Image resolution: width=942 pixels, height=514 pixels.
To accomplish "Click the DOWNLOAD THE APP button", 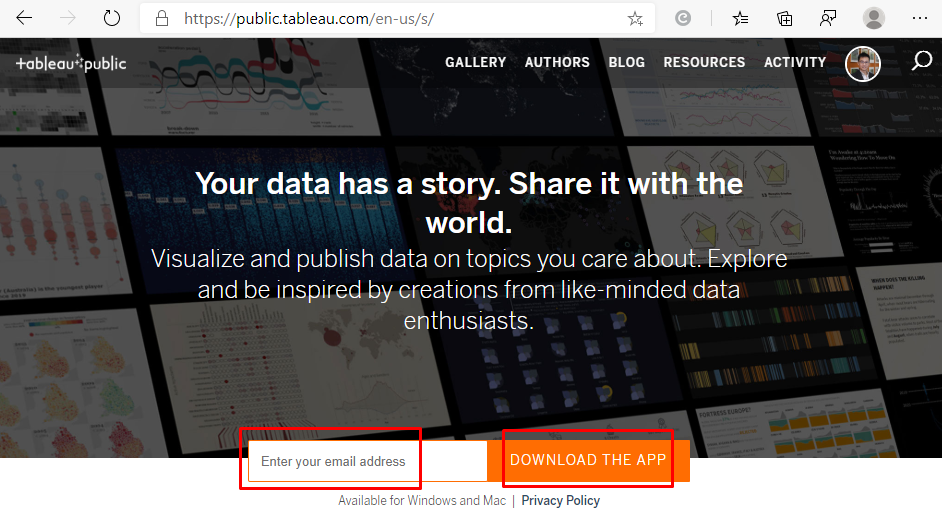I will pyautogui.click(x=588, y=461).
